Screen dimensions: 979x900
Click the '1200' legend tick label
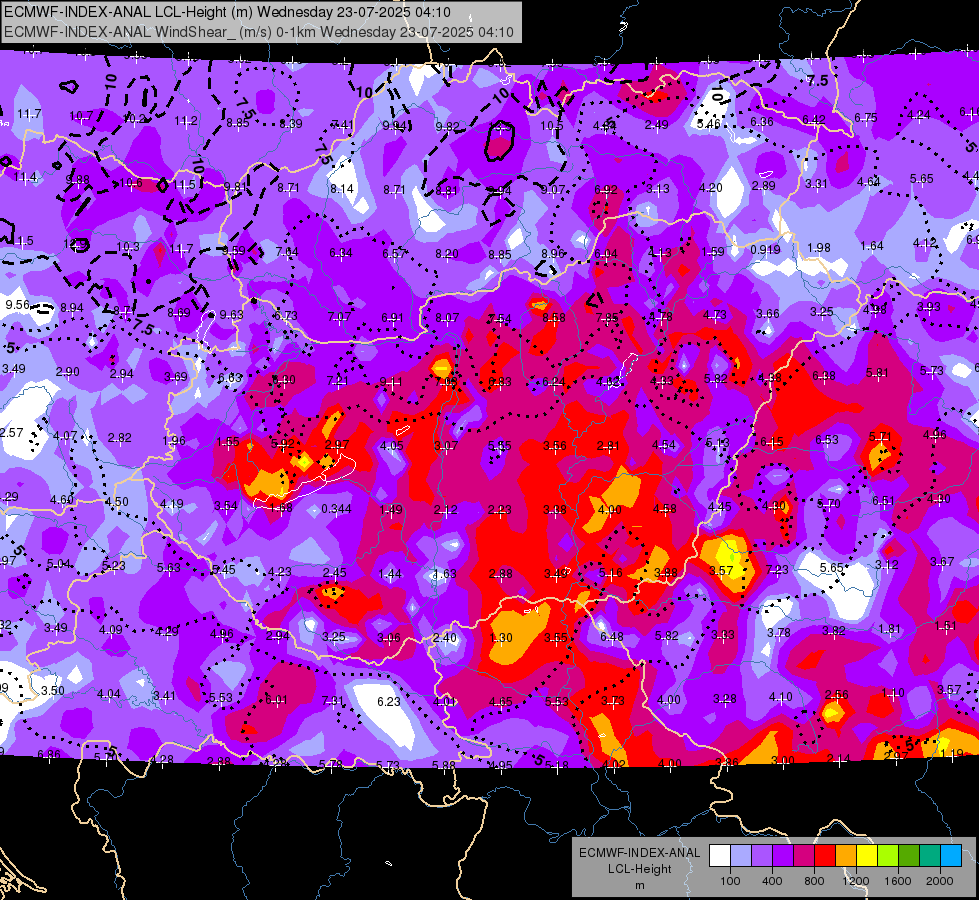(855, 881)
